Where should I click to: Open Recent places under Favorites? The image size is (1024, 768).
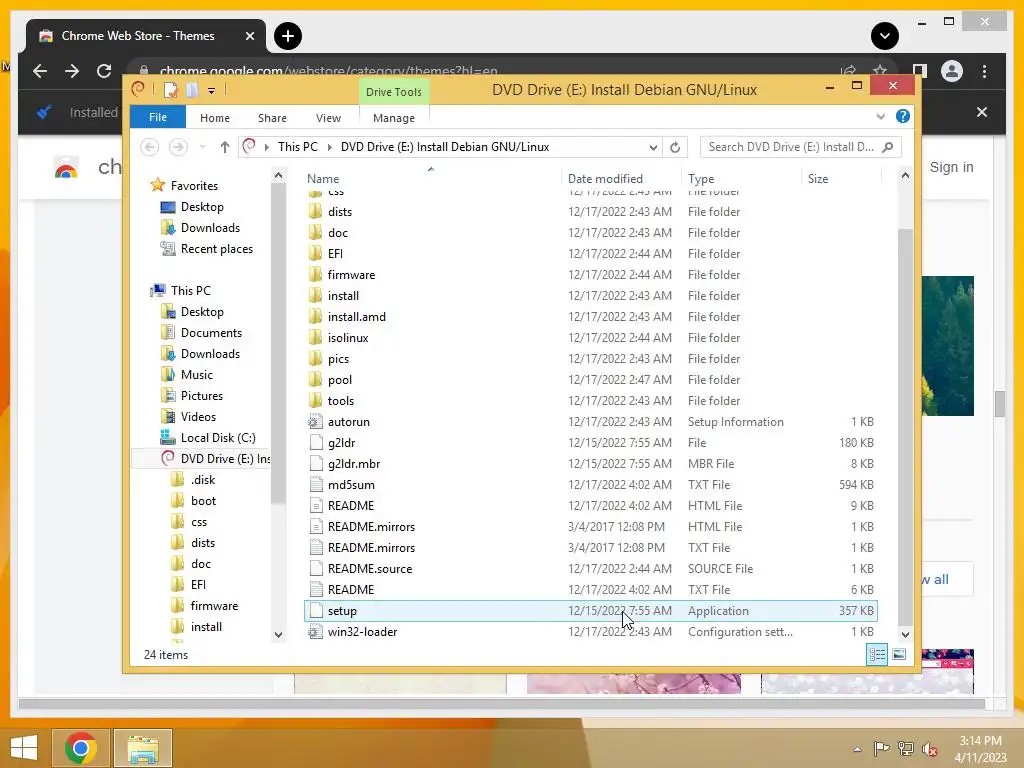coord(216,249)
